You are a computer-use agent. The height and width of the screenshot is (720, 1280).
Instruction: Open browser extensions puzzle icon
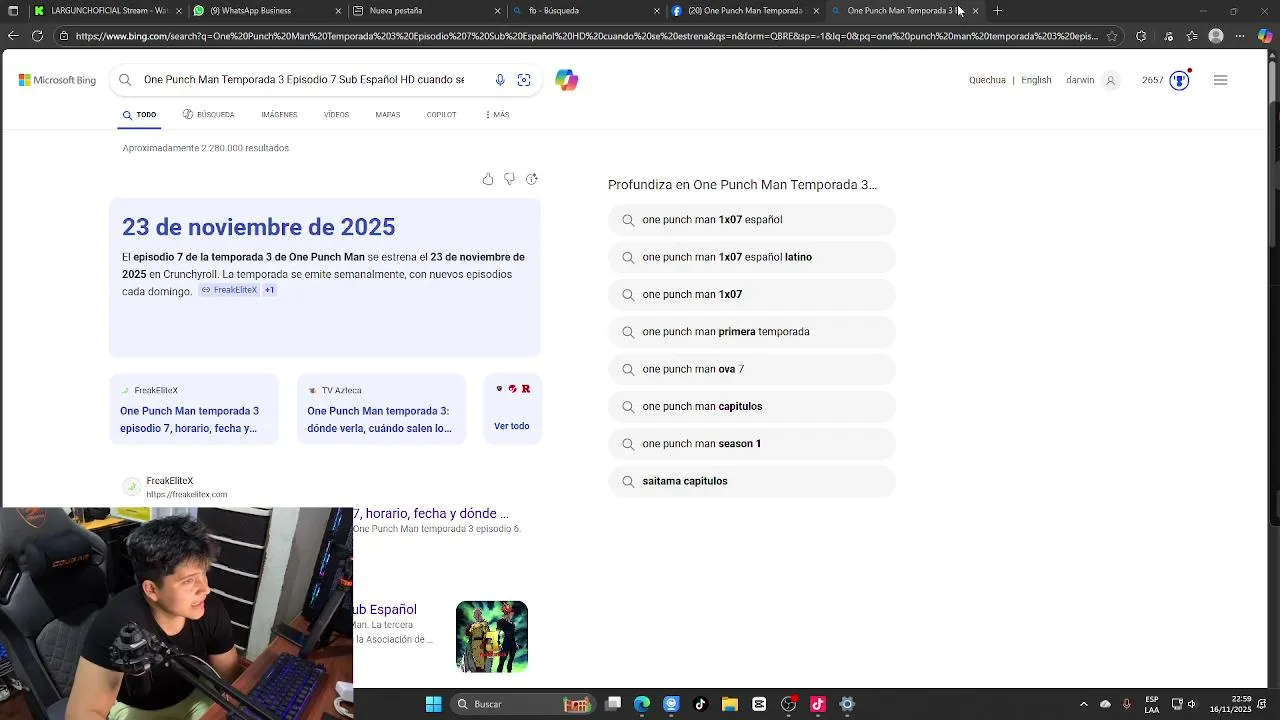[x=1141, y=36]
